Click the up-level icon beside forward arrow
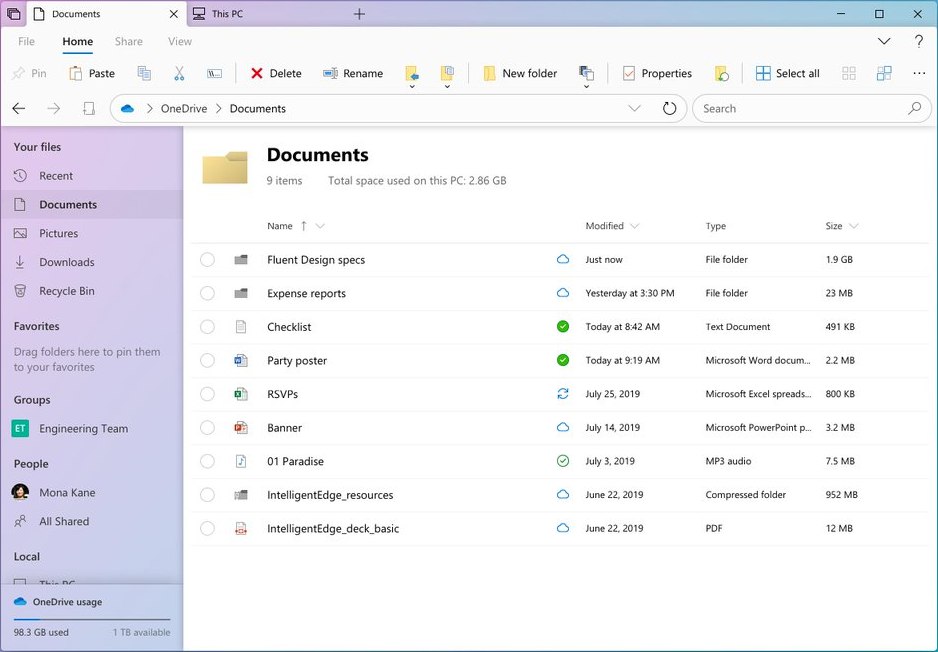Screen dimensions: 938x652 pos(89,108)
